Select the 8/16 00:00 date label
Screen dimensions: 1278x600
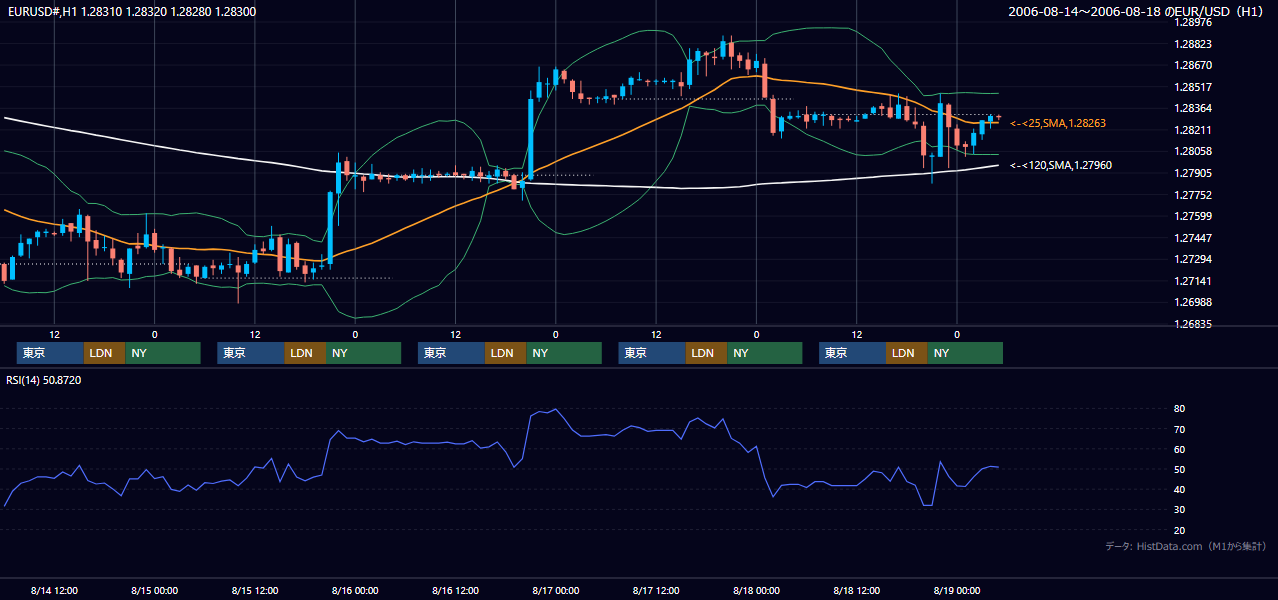point(355,591)
